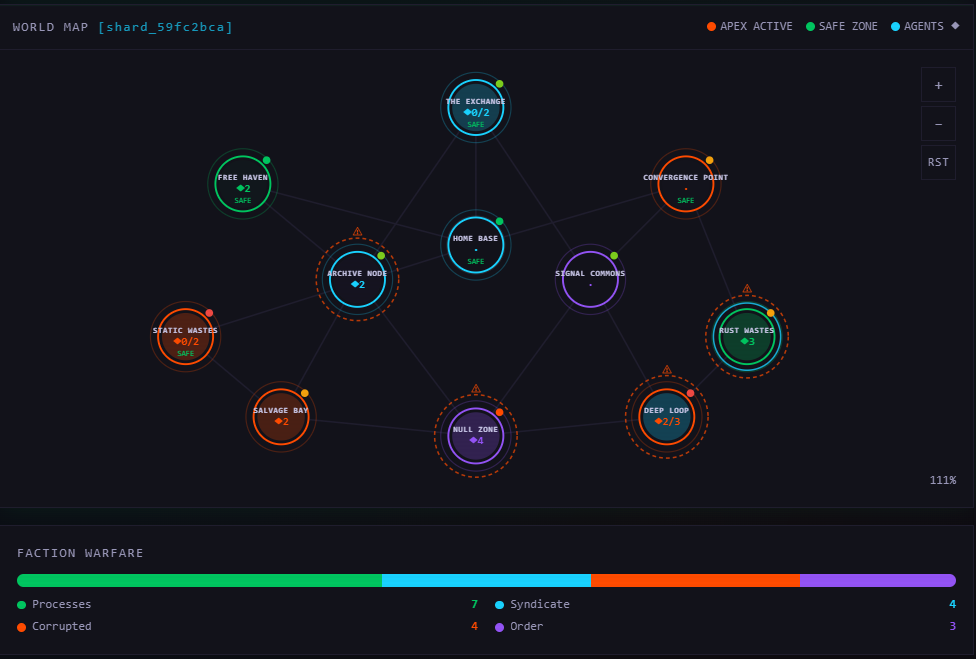This screenshot has width=976, height=659.
Task: Click the zoom in plus button
Action: (938, 85)
